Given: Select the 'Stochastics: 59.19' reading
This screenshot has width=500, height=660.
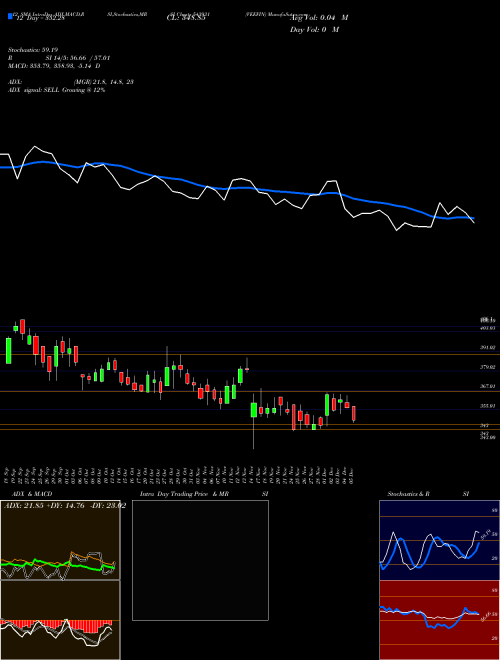Looking at the screenshot, I should point(33,50).
